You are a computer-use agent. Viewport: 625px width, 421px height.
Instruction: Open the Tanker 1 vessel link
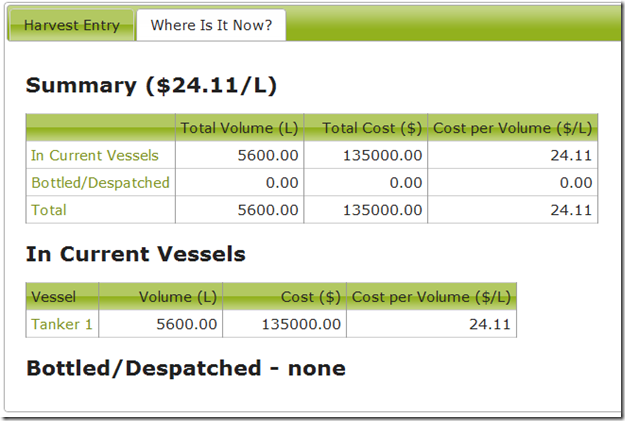62,324
